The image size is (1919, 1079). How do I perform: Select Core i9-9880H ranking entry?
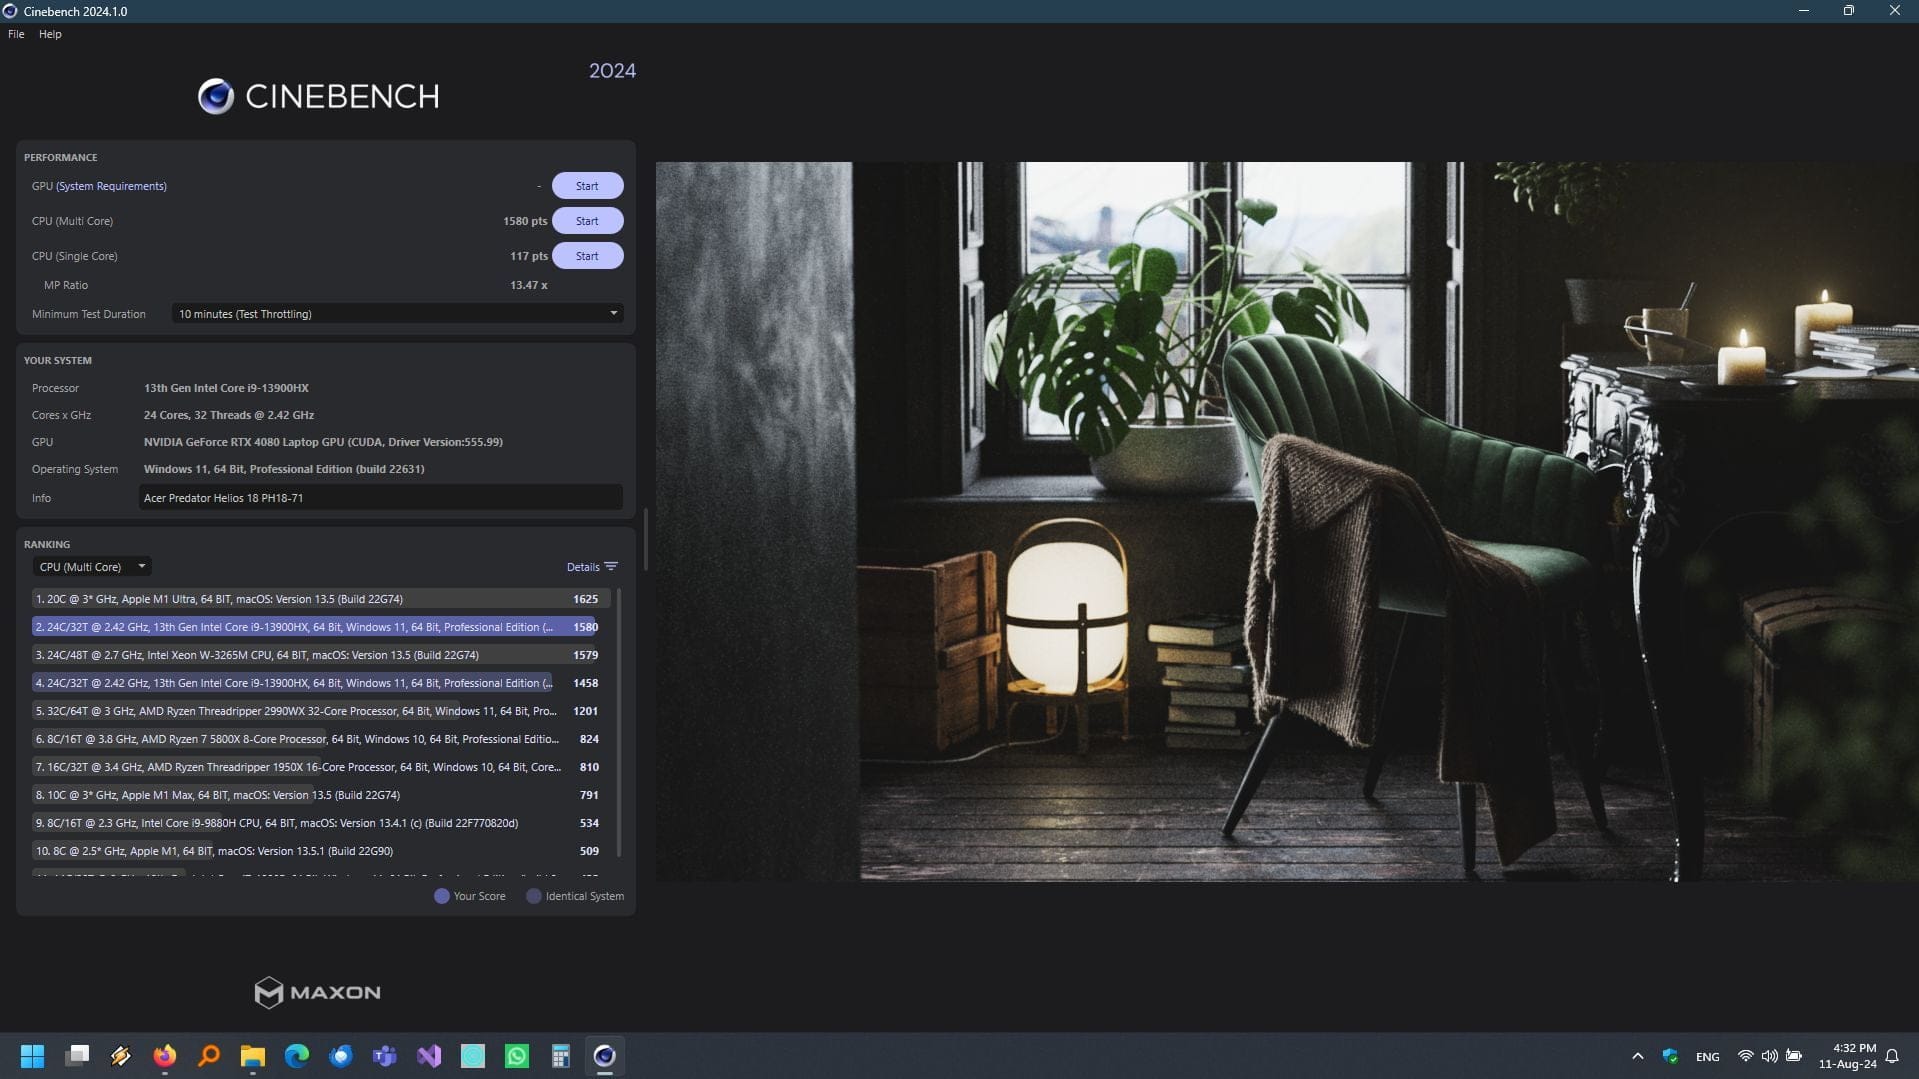[x=316, y=823]
